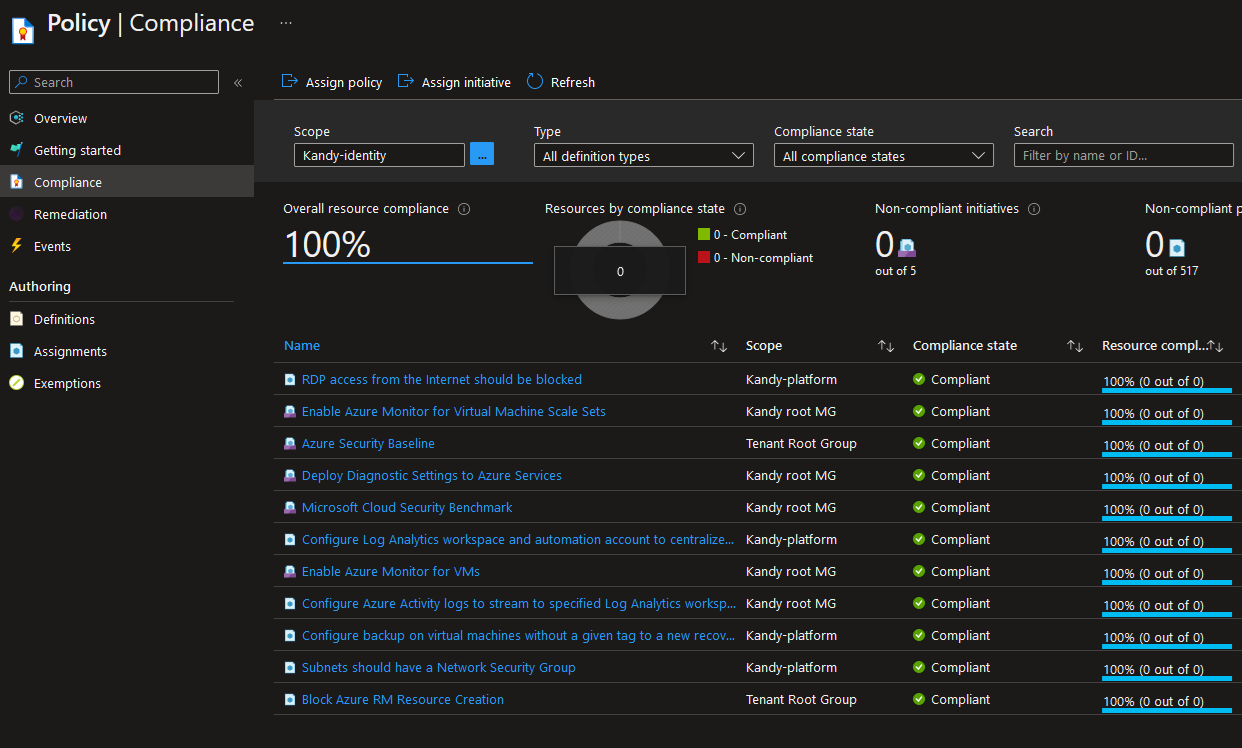Screen dimensions: 1242x748
Task: Click the 100% overall compliance value
Action: (x=327, y=244)
